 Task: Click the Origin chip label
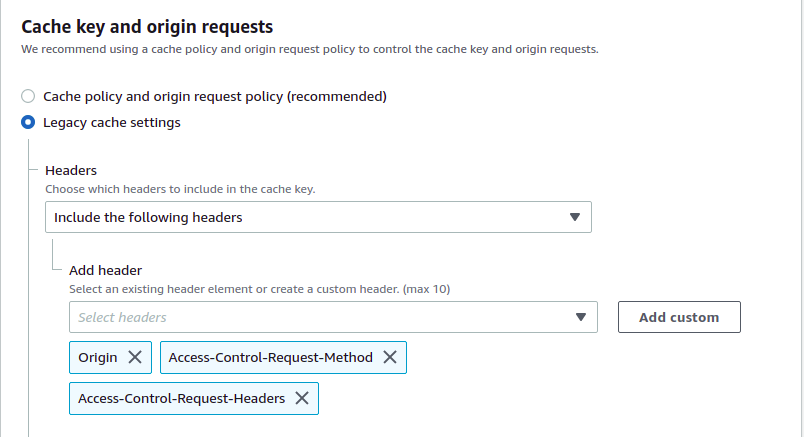coord(97,357)
